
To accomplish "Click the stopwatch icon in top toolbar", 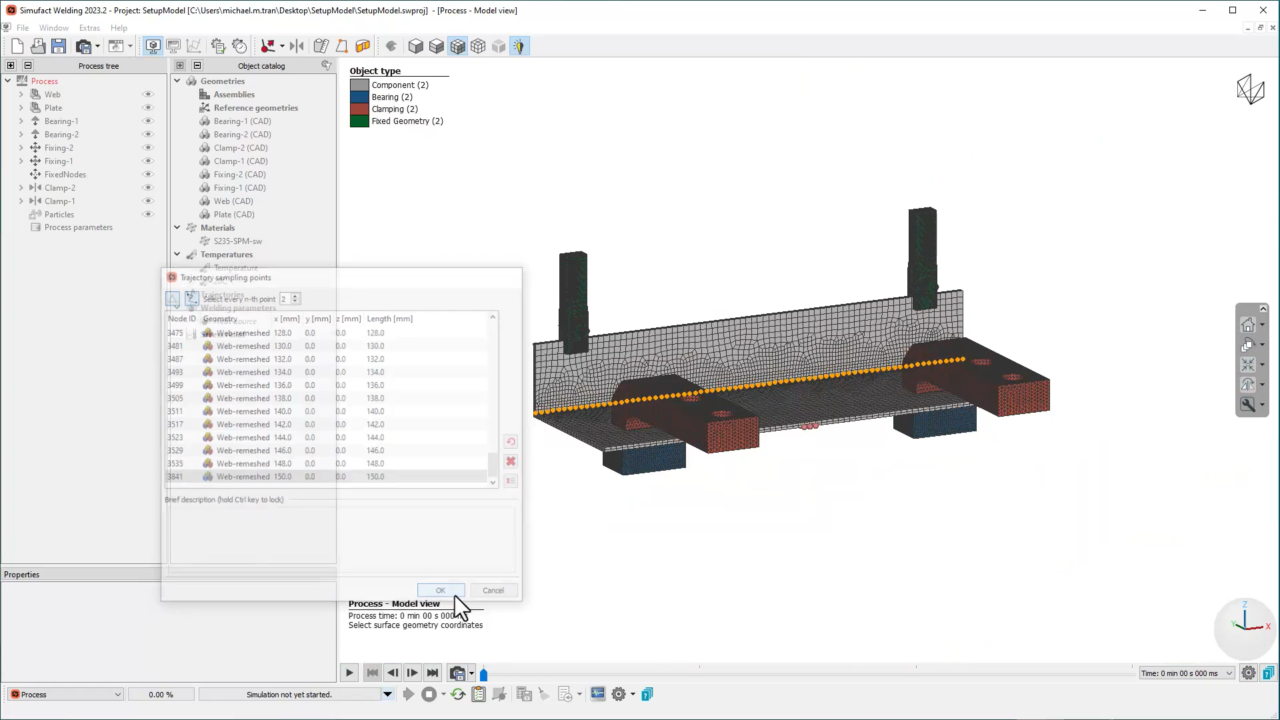I will click(239, 46).
